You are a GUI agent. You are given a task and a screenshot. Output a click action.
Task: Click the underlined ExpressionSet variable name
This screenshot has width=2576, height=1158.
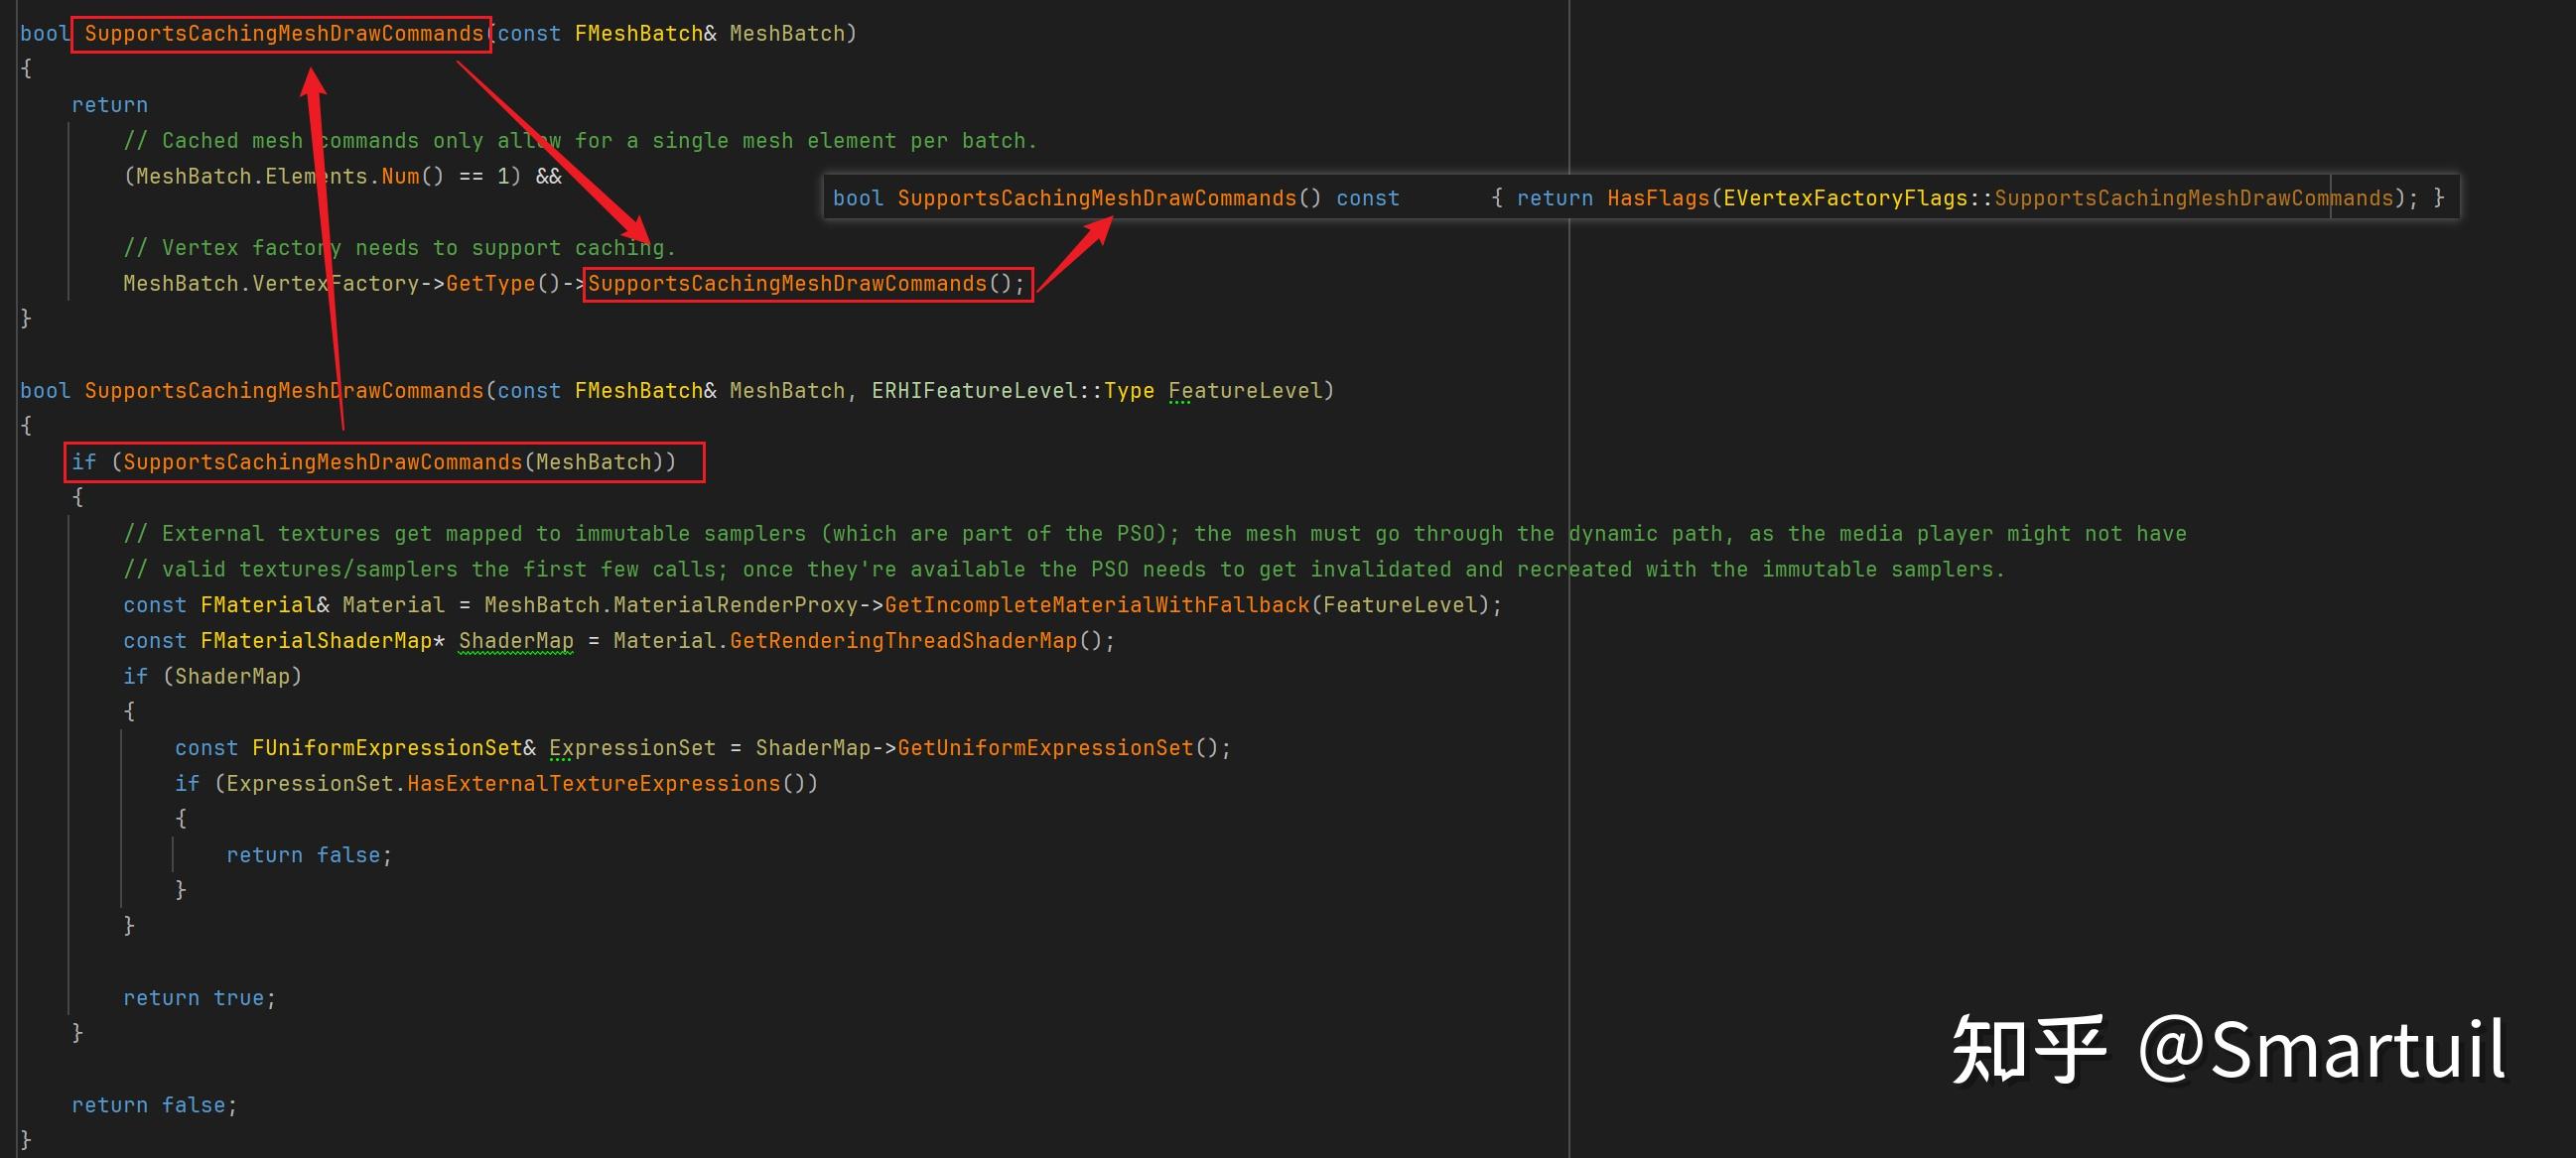(x=632, y=748)
